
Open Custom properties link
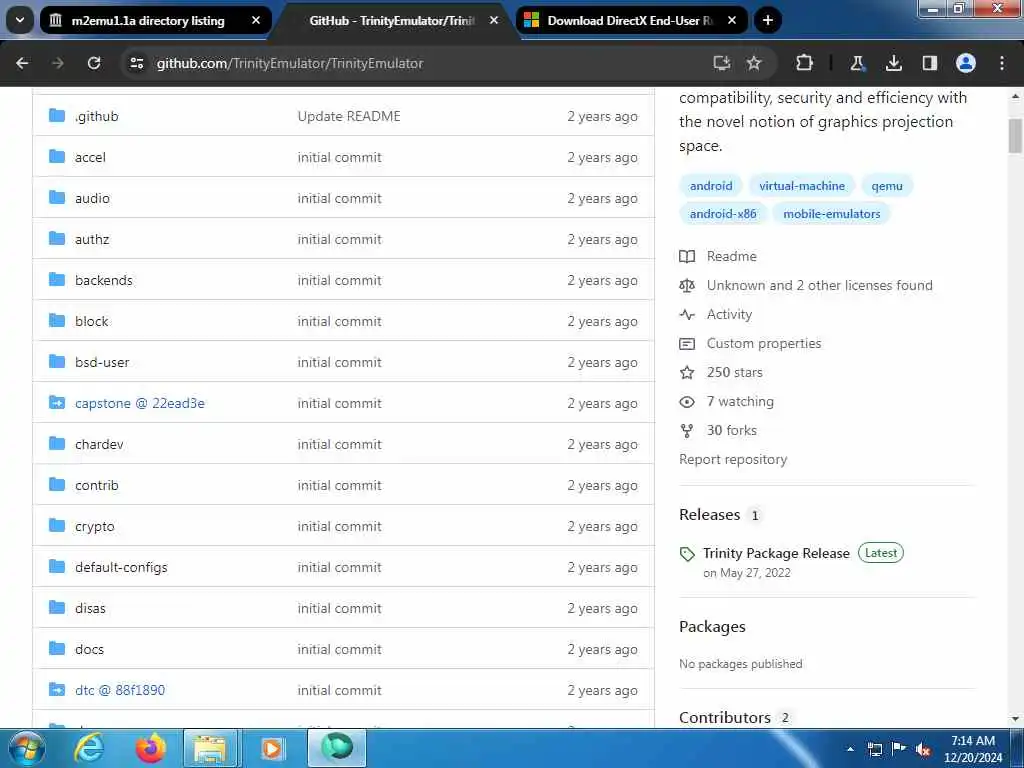(x=763, y=344)
